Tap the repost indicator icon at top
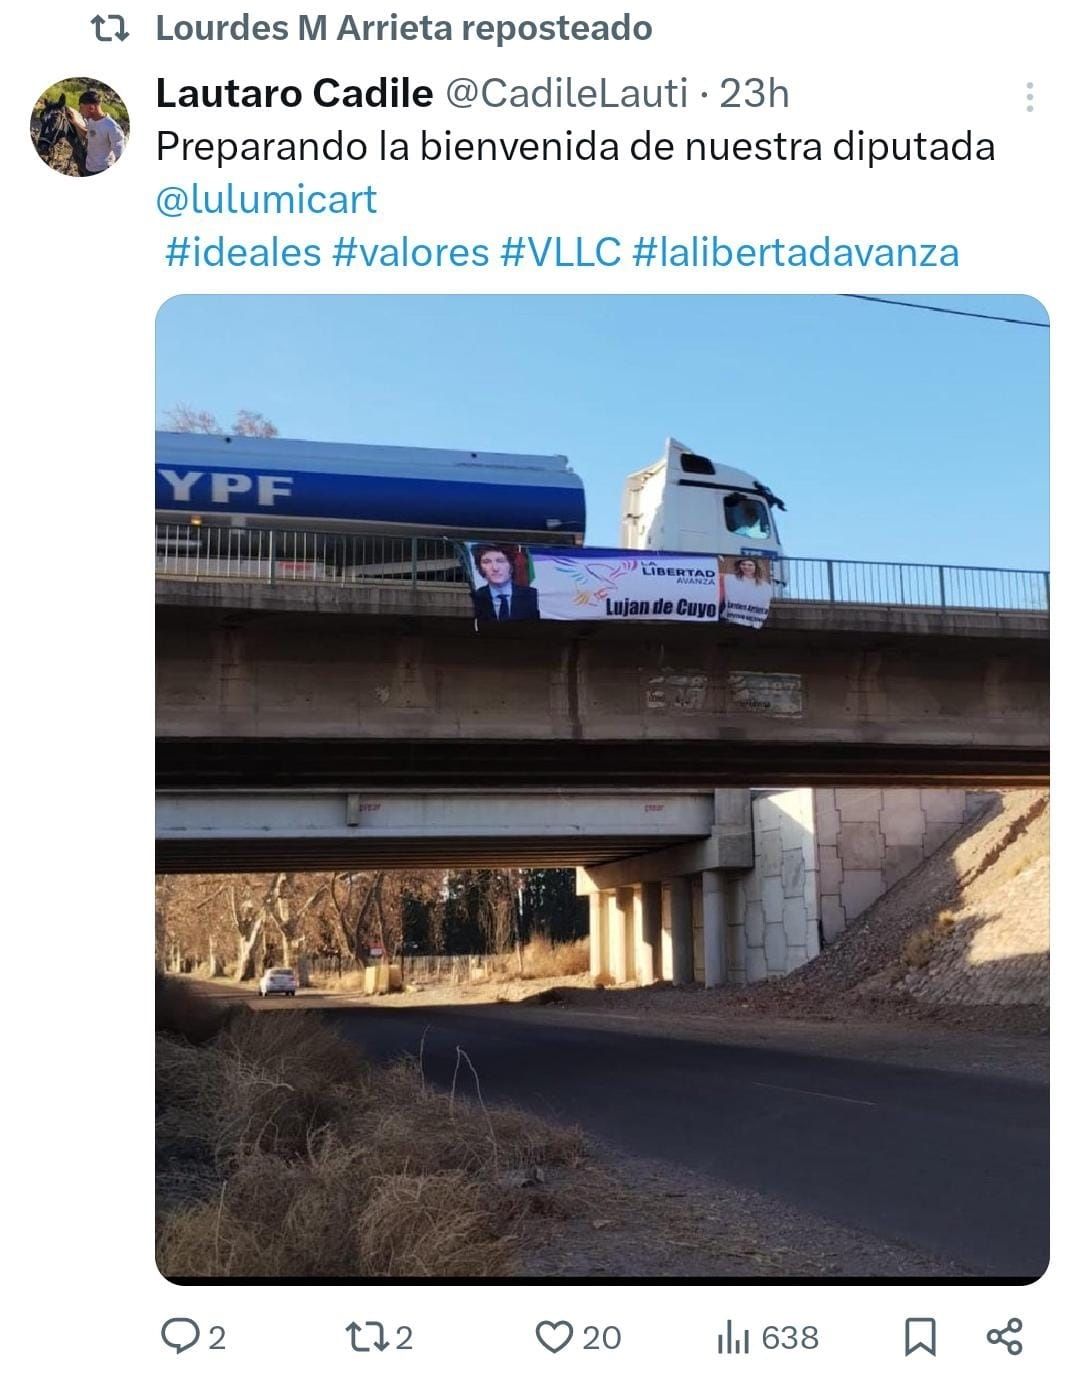This screenshot has height=1376, width=1080. pyautogui.click(x=110, y=30)
